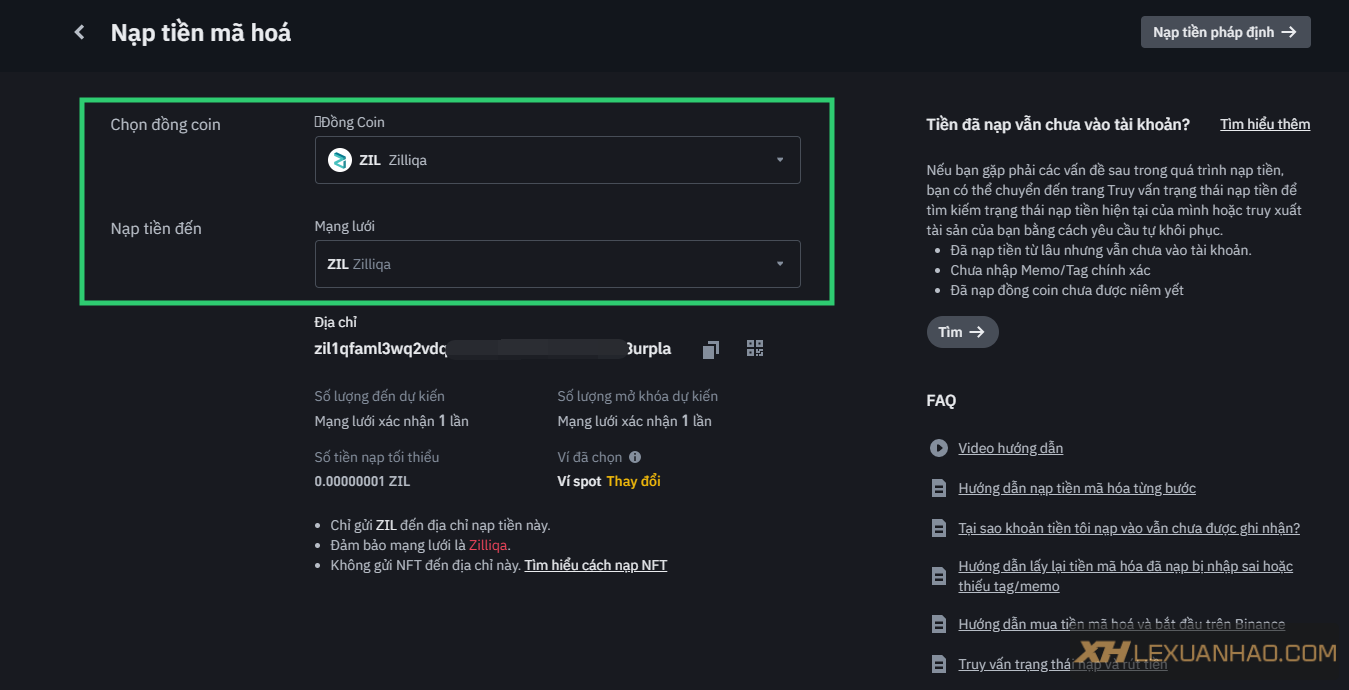Expand coin list using ZIL dropdown arrow
Viewport: 1349px width, 690px height.
[780, 160]
